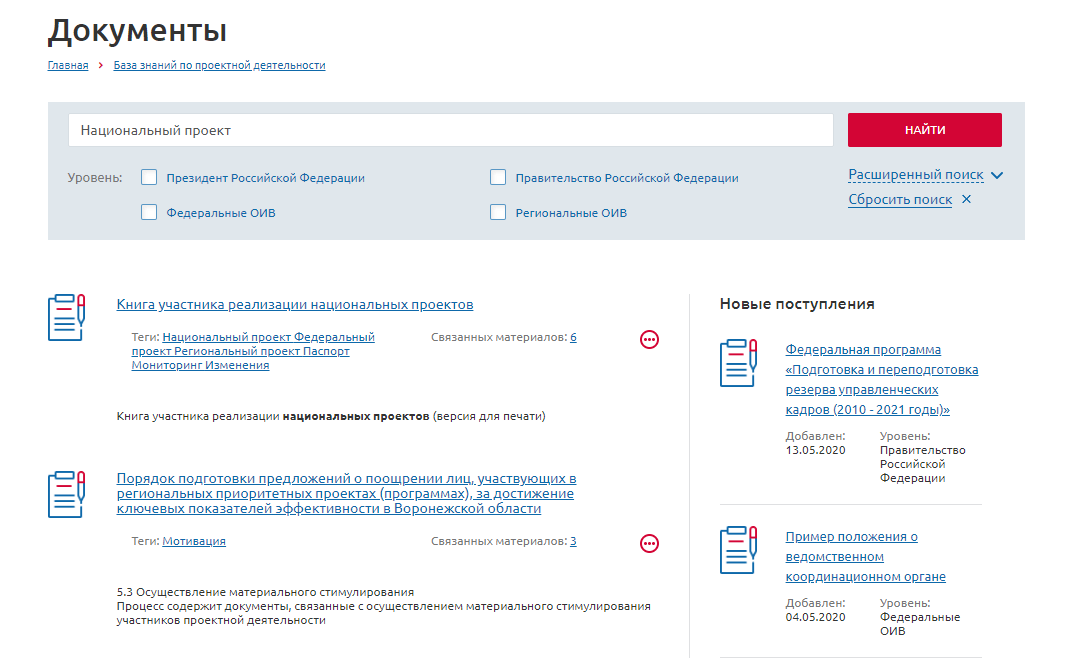1076x658 pixels.
Task: Expand Расширенный поиск options
Action: [915, 175]
